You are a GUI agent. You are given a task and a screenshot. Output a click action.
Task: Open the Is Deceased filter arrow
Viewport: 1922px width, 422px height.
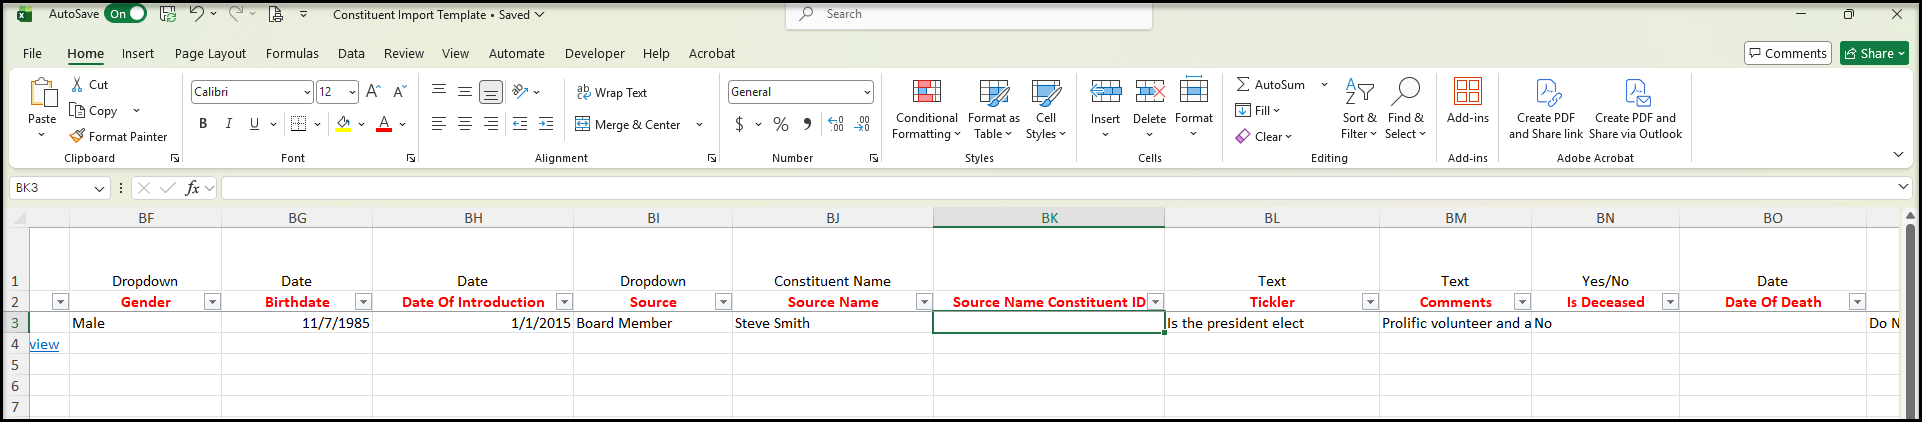(x=1670, y=302)
